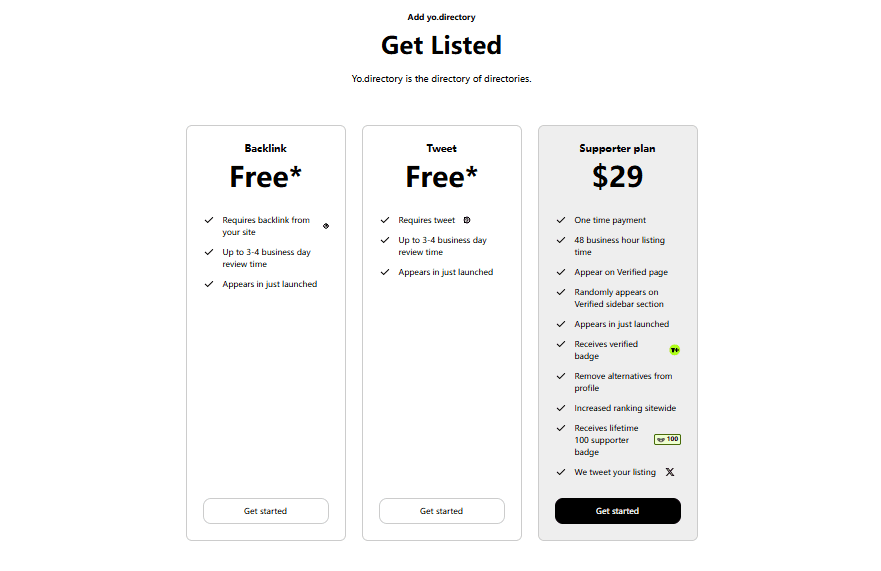This screenshot has height=571, width=881.
Task: Click the icon beside Requires backlink text
Action: 326,226
